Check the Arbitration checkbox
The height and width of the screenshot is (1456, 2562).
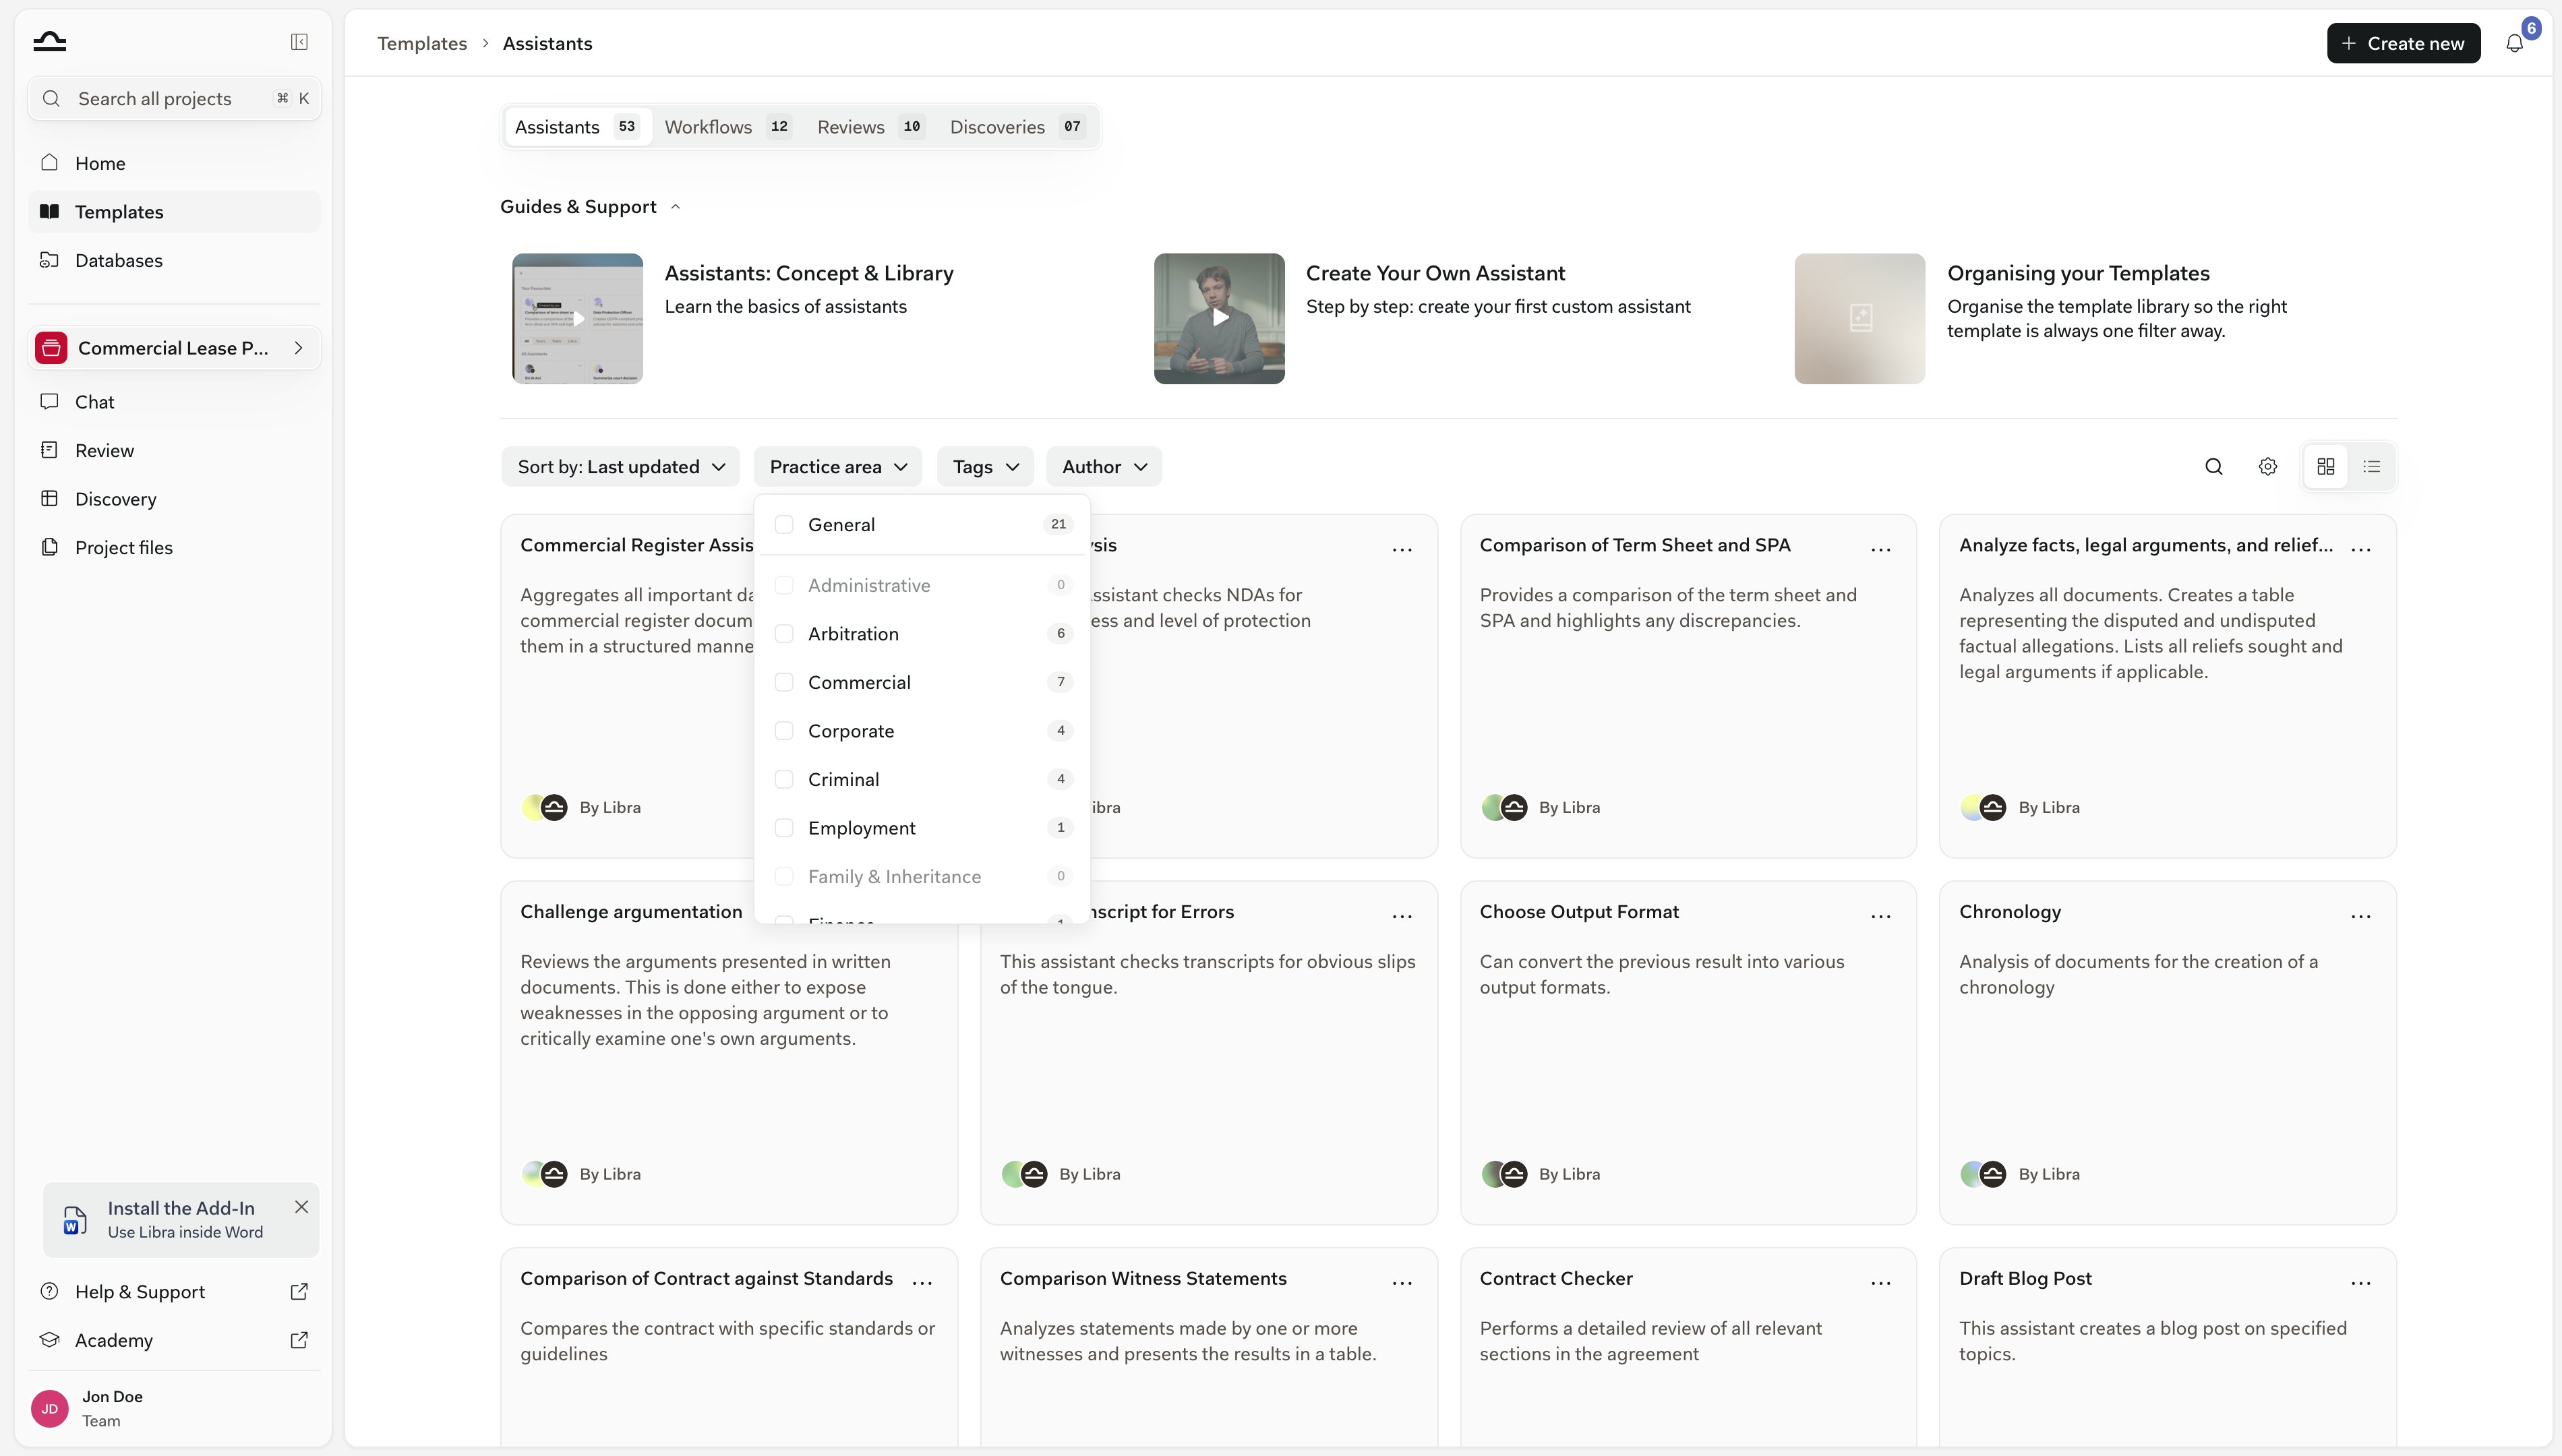point(784,634)
